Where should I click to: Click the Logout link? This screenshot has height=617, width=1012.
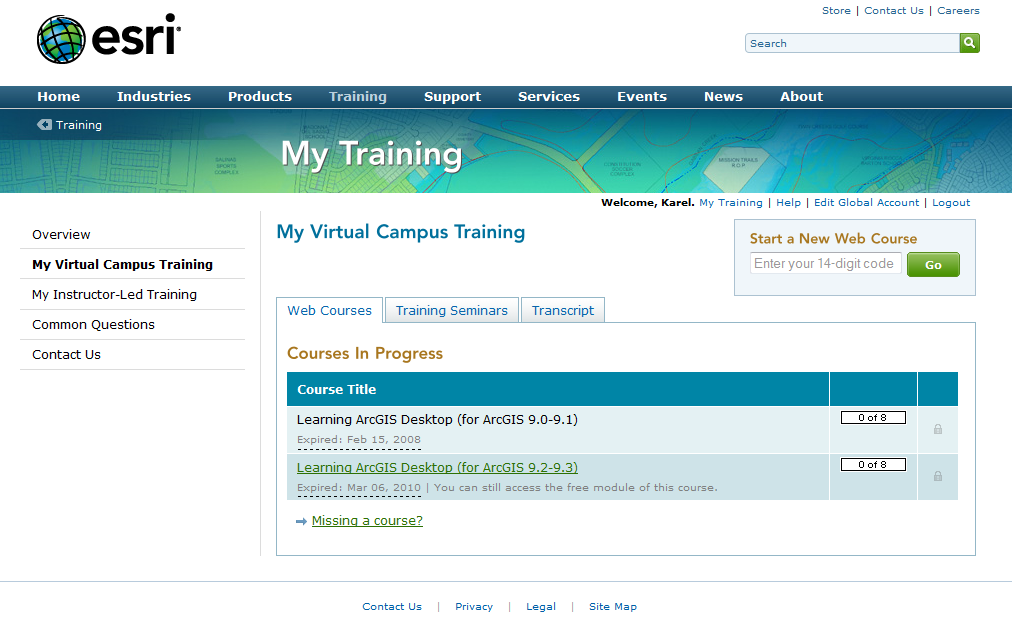951,203
